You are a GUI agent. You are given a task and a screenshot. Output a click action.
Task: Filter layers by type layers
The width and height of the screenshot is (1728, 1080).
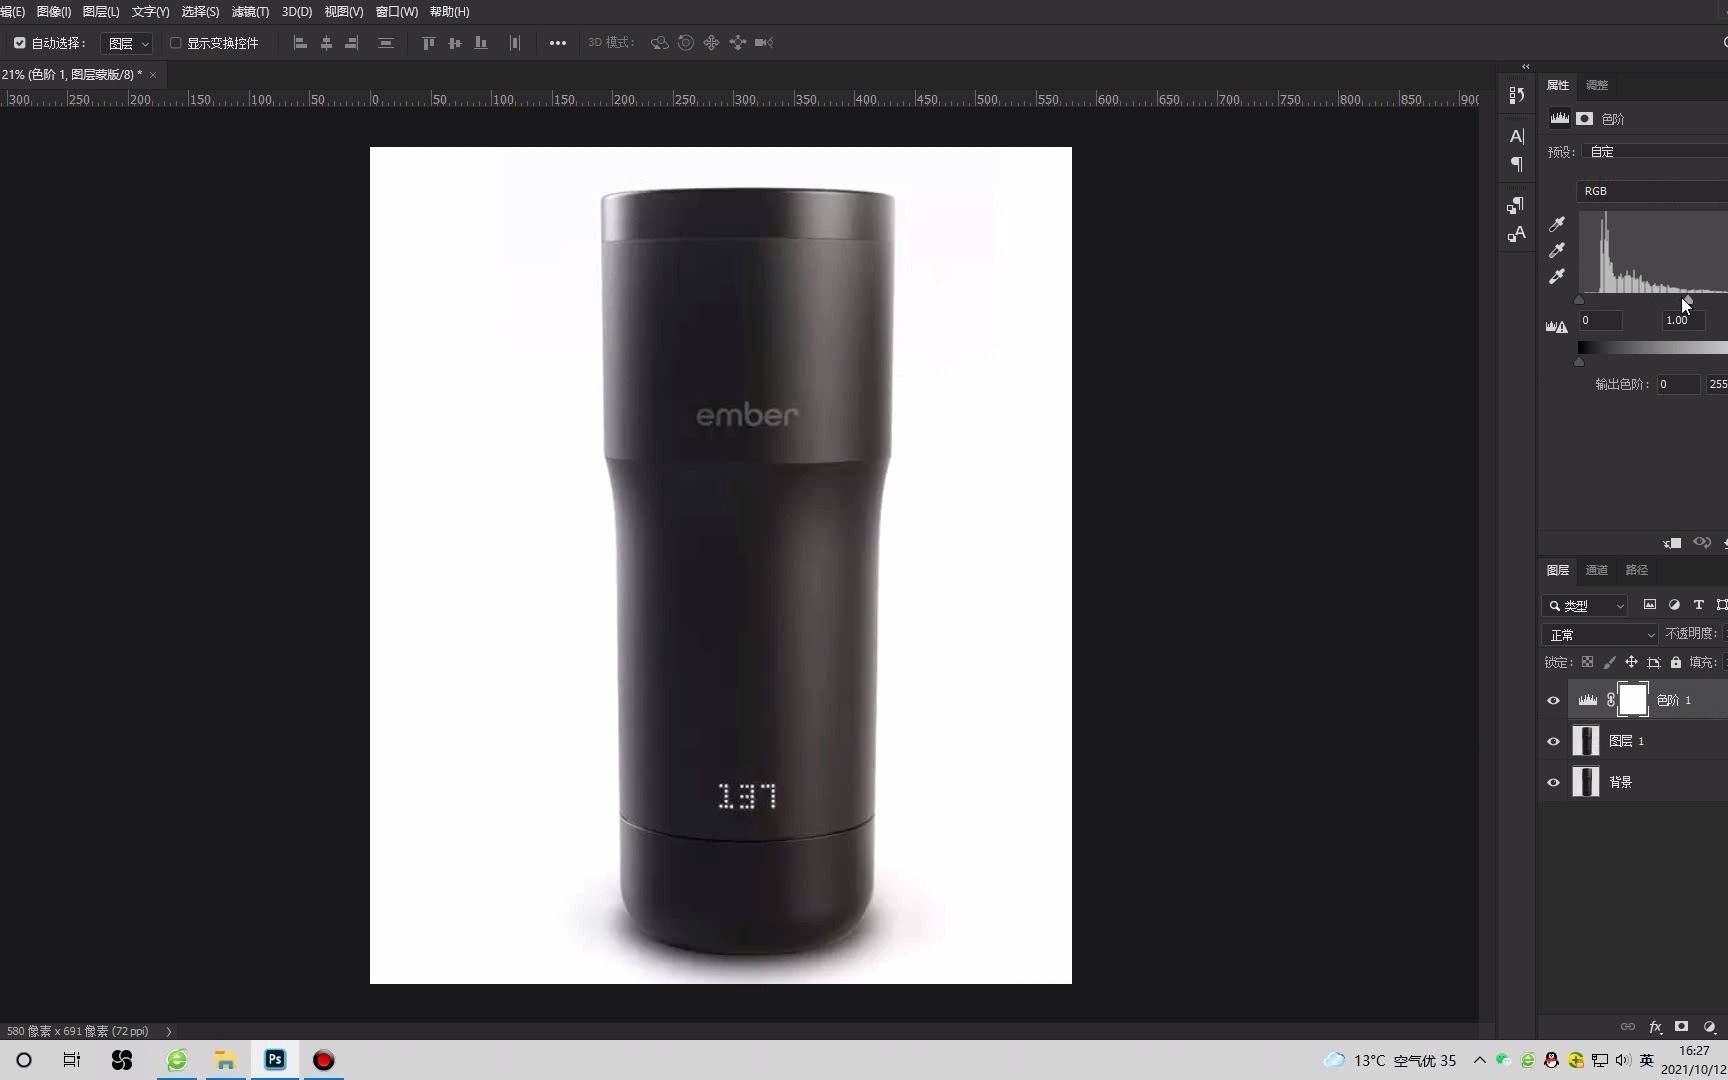point(1698,605)
